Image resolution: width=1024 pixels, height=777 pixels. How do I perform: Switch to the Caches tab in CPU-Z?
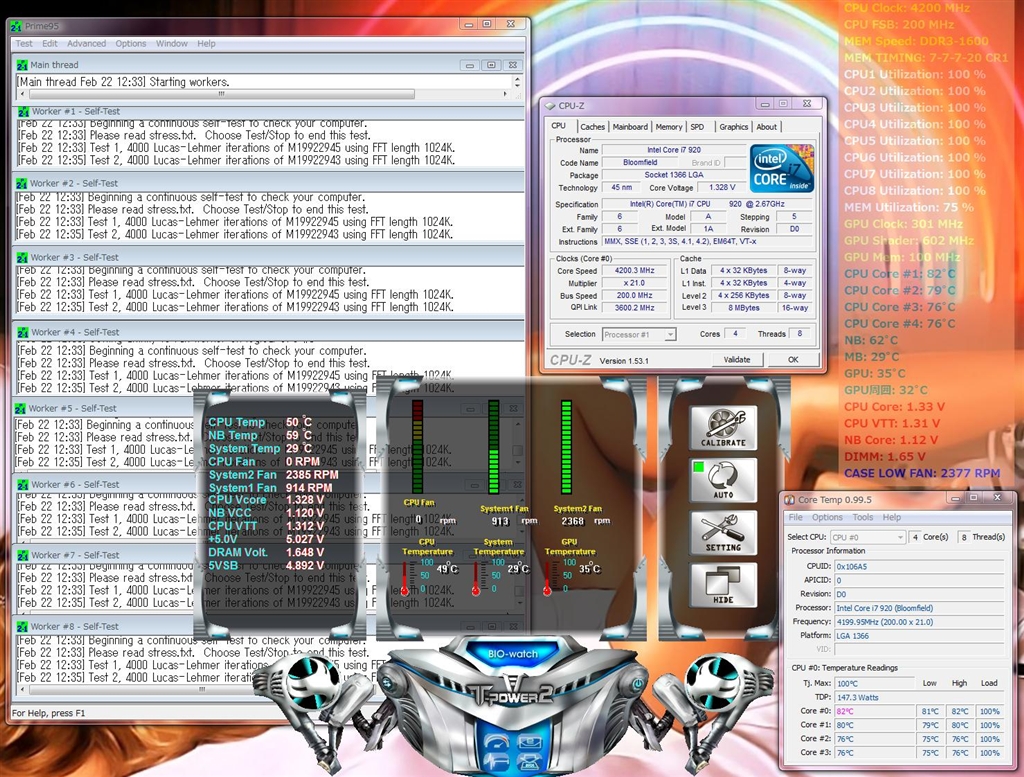pos(592,127)
